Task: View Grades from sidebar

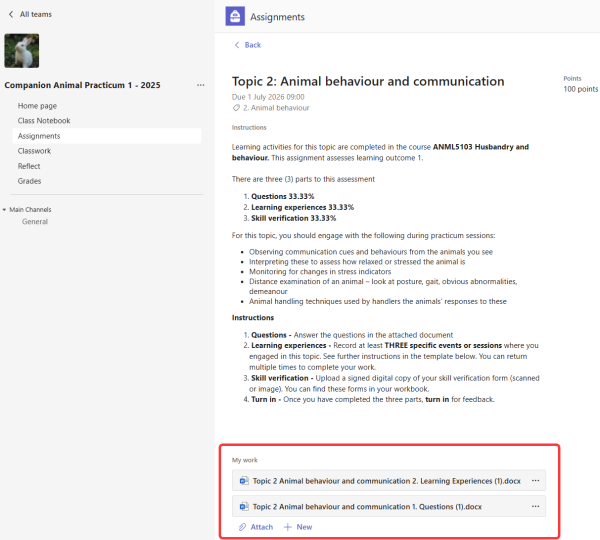Action: (x=30, y=181)
